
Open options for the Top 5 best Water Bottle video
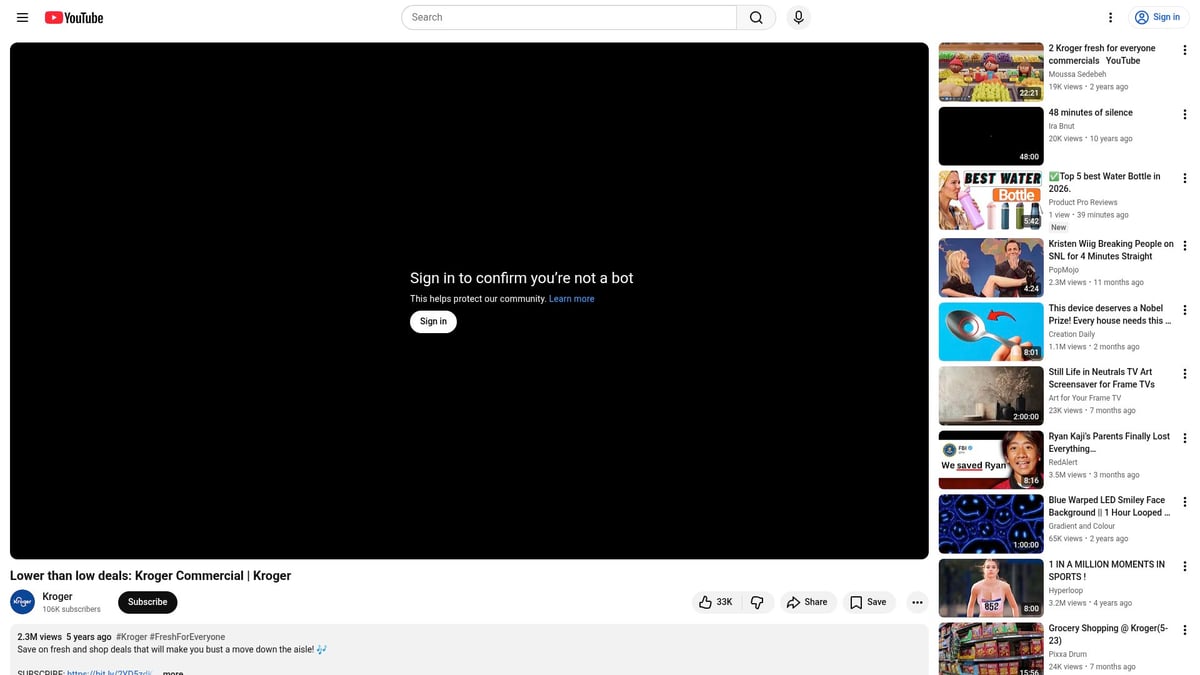tap(1185, 178)
